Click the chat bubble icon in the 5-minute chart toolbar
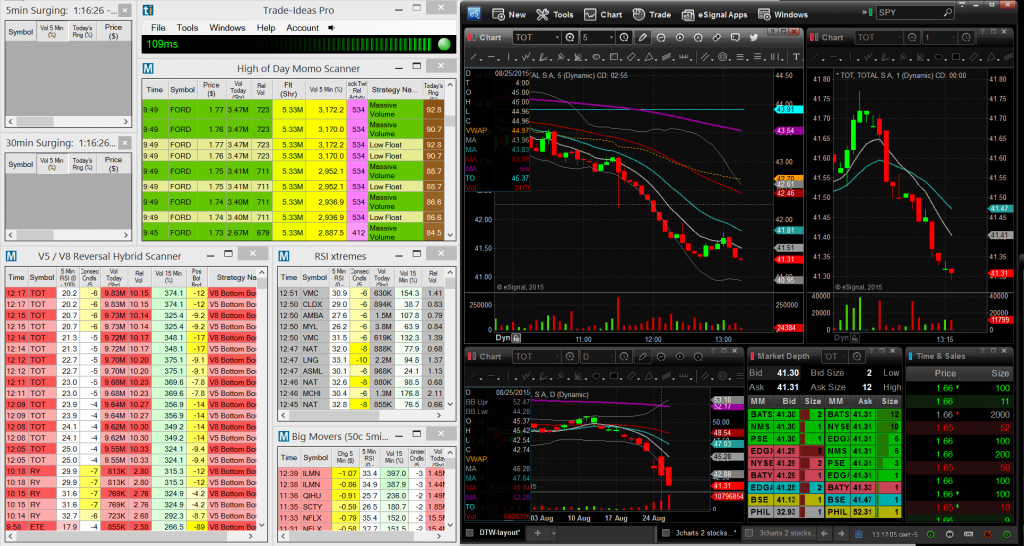 [735, 37]
